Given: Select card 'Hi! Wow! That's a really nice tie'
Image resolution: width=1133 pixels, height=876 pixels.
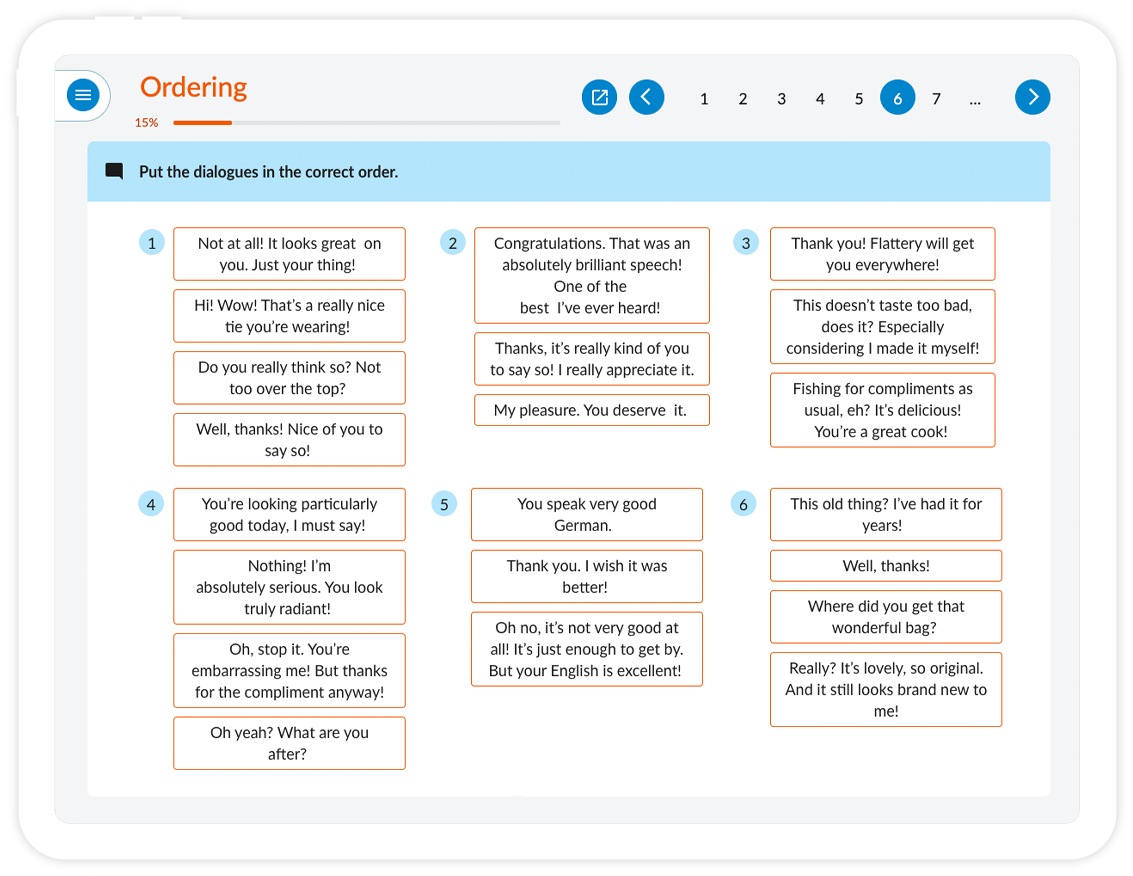Looking at the screenshot, I should tap(289, 316).
